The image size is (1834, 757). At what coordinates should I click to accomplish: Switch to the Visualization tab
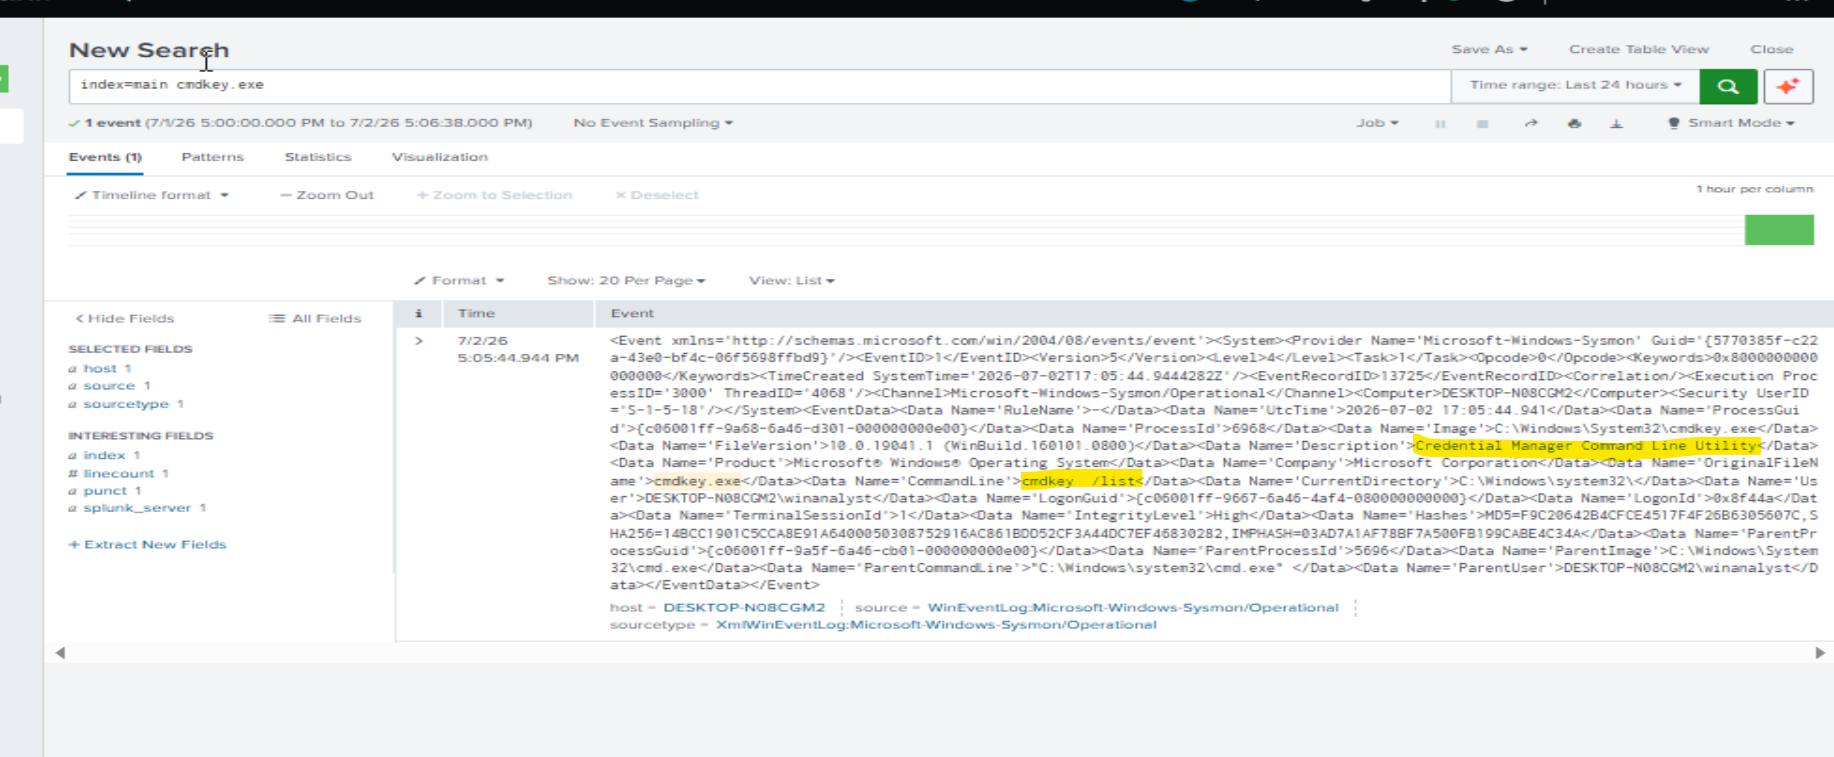click(x=439, y=157)
